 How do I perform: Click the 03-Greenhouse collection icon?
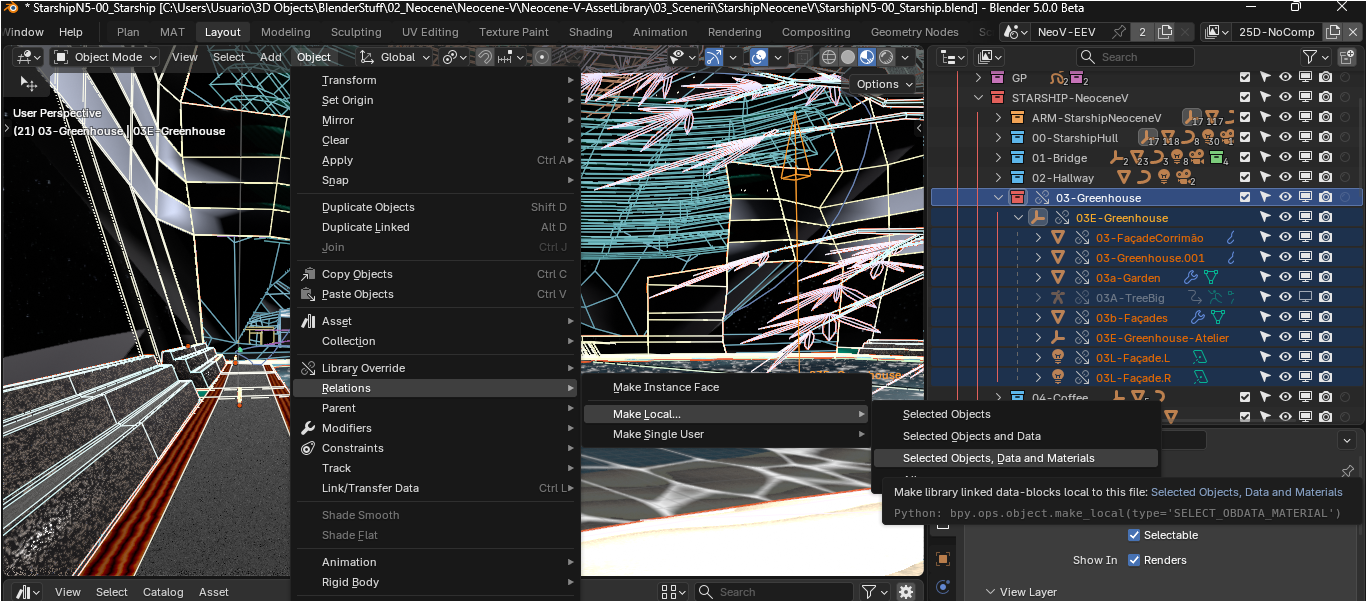pos(1017,198)
